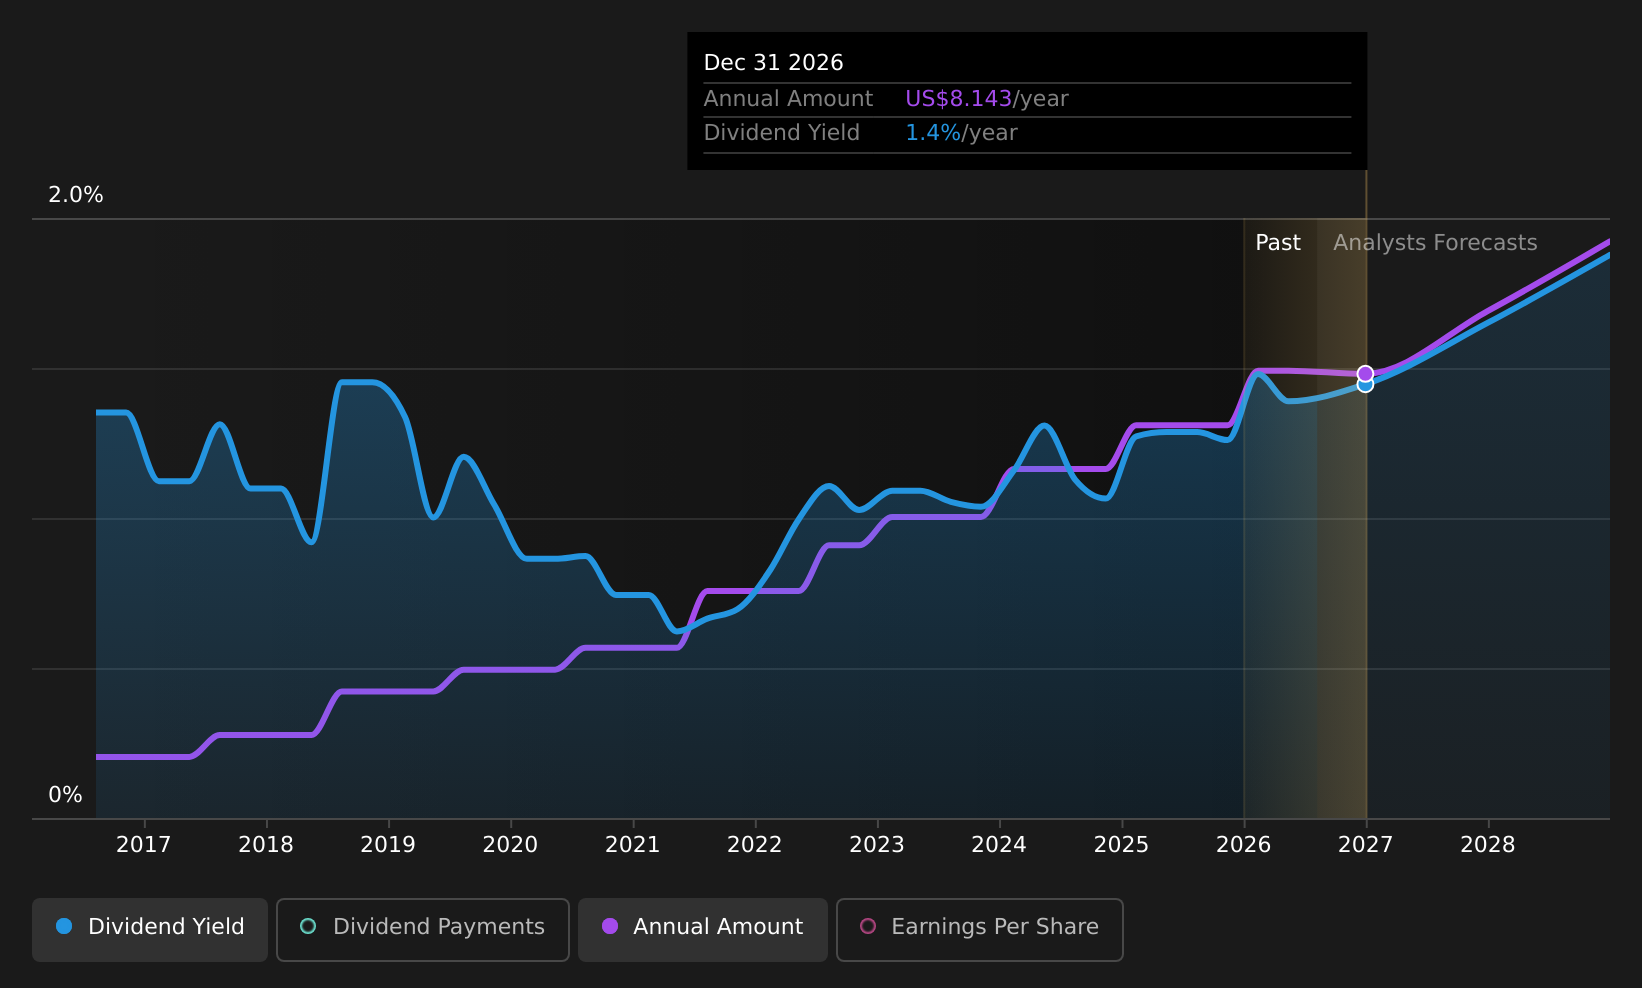Click the 2025 x-axis label

(x=1121, y=845)
